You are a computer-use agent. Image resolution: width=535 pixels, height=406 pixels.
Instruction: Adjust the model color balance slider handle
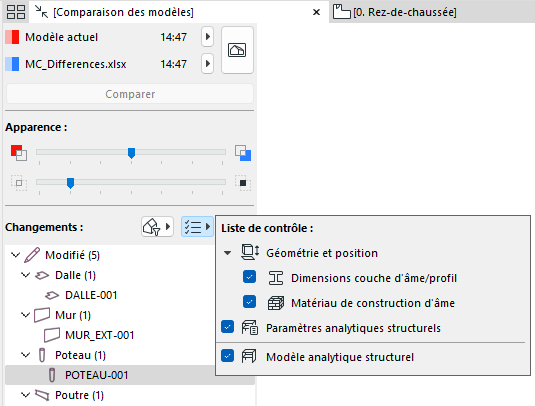click(131, 153)
